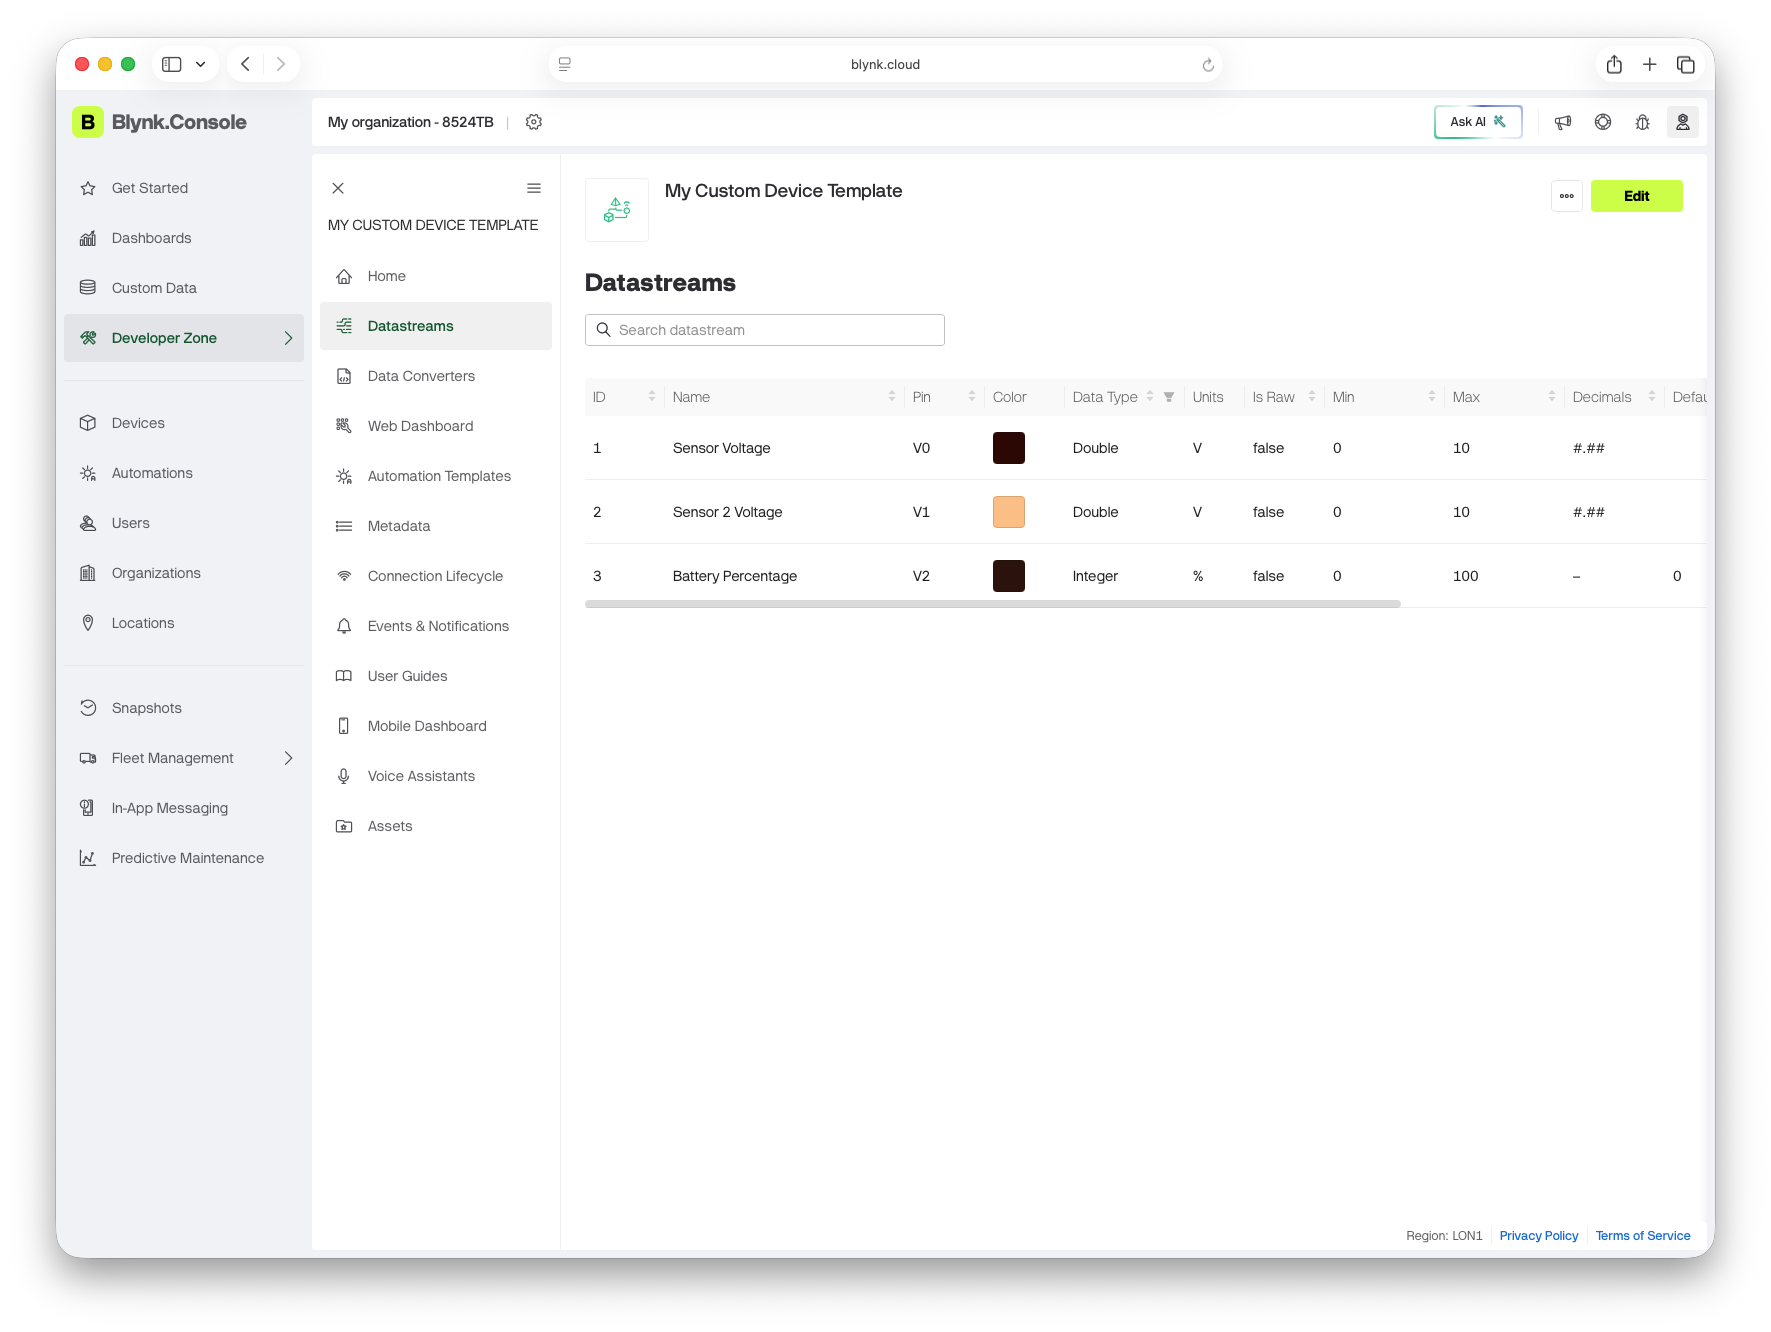Click the horizontal table scrollbar
The height and width of the screenshot is (1332, 1771).
(x=993, y=604)
